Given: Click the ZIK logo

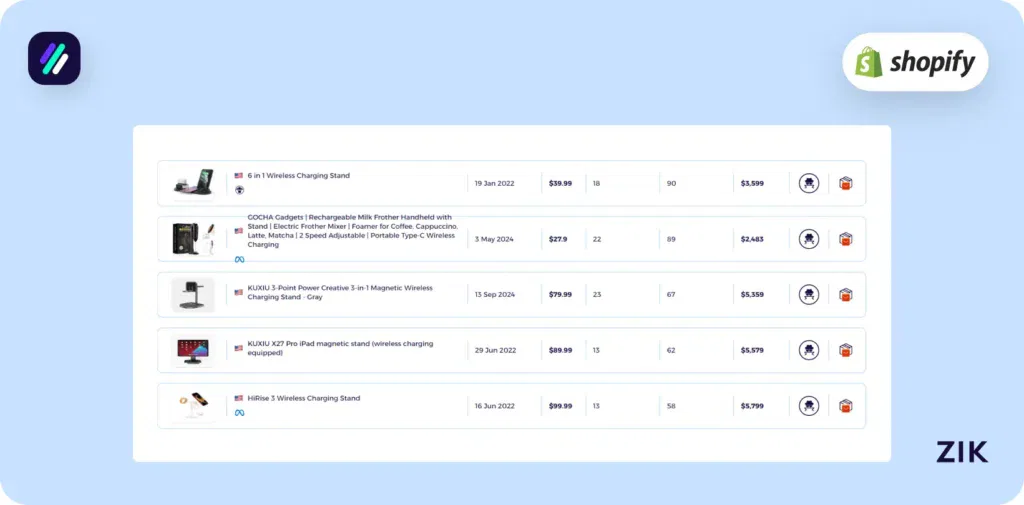Looking at the screenshot, I should pyautogui.click(x=961, y=452).
